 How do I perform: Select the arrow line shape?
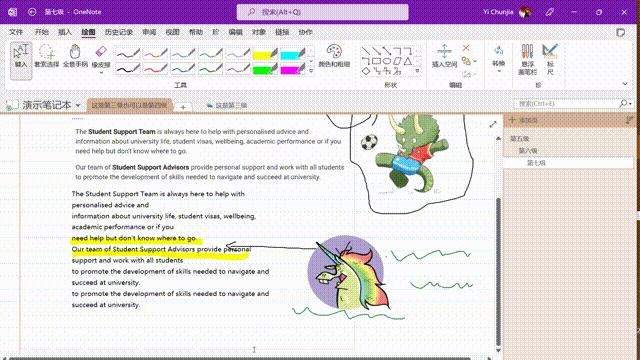point(376,51)
